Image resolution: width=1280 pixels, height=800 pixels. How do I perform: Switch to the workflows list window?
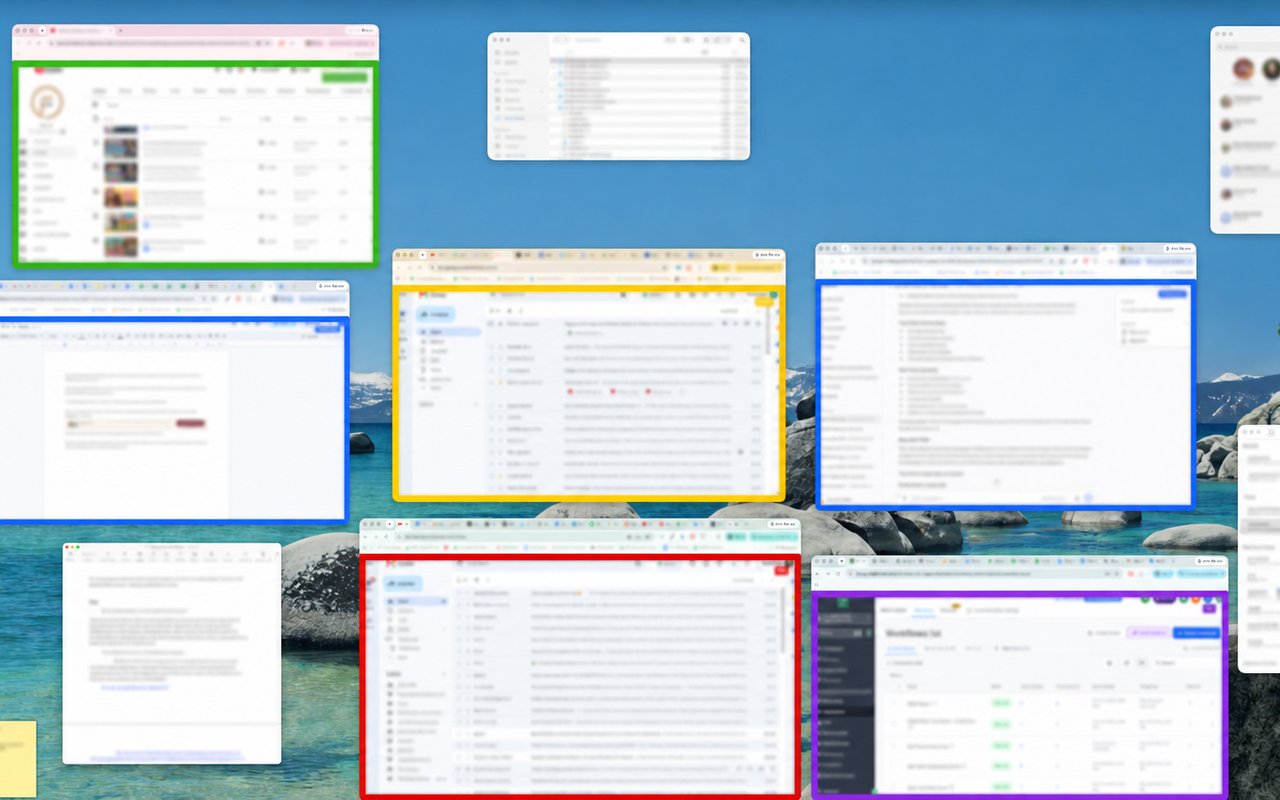click(1019, 677)
